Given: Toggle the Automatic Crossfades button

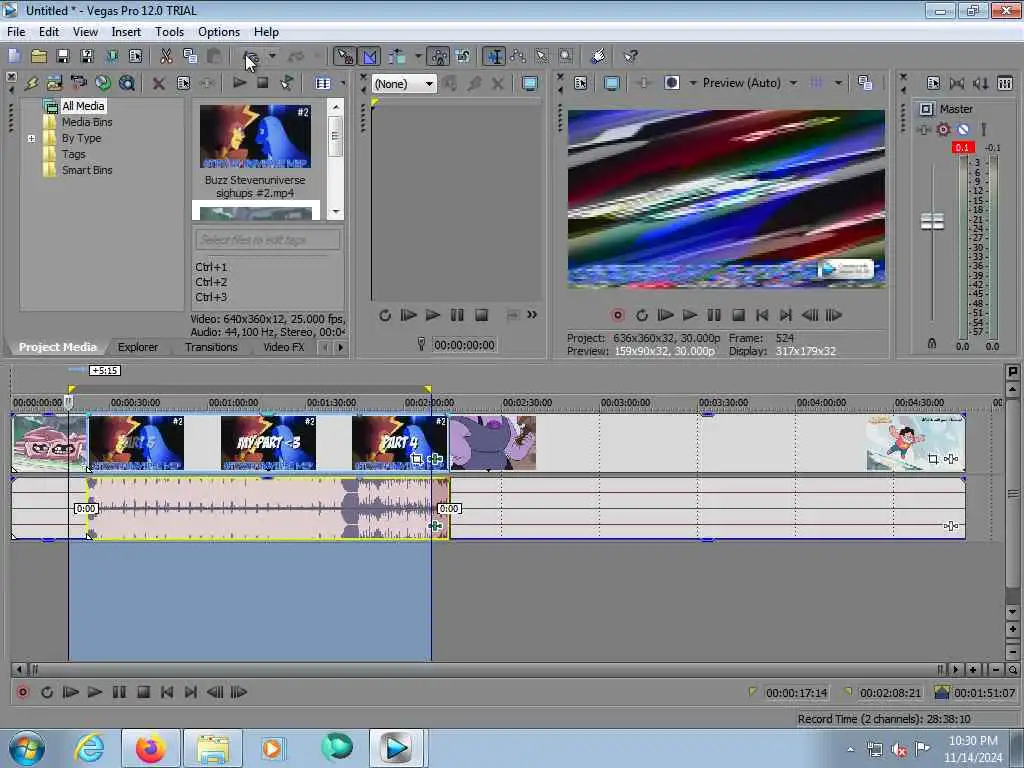Looking at the screenshot, I should 369,57.
